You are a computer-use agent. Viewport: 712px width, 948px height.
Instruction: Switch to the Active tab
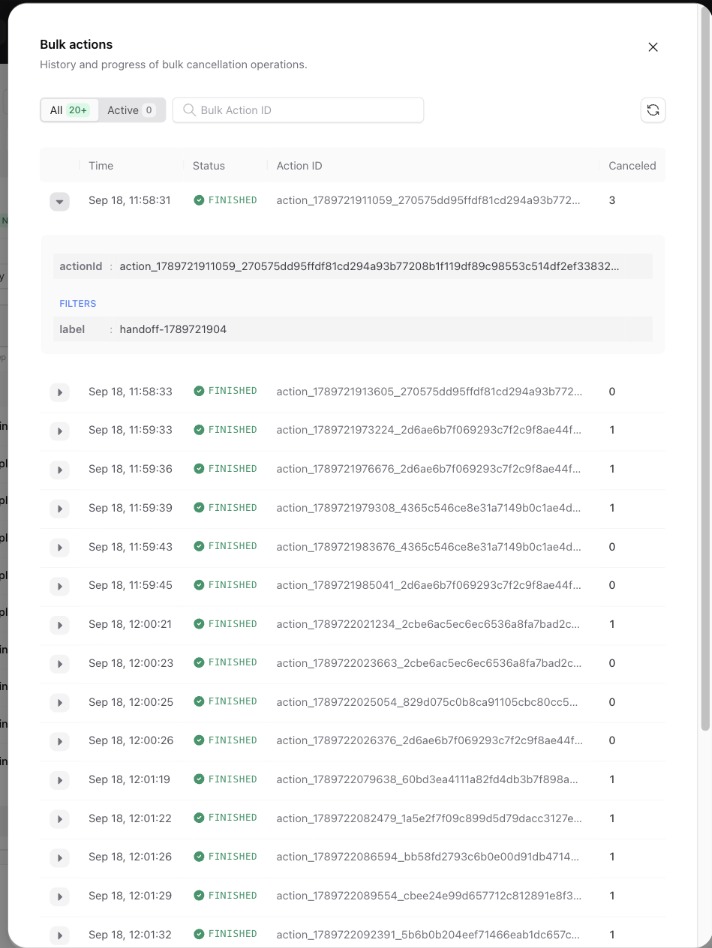(131, 110)
